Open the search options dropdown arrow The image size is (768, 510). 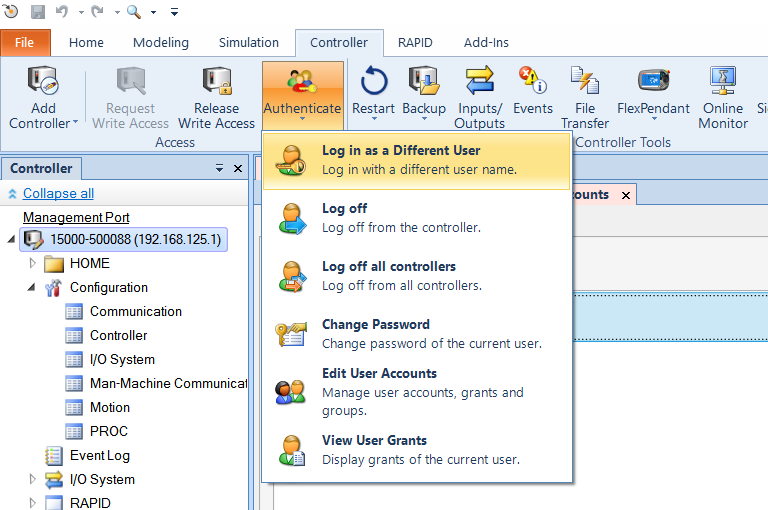coord(153,12)
